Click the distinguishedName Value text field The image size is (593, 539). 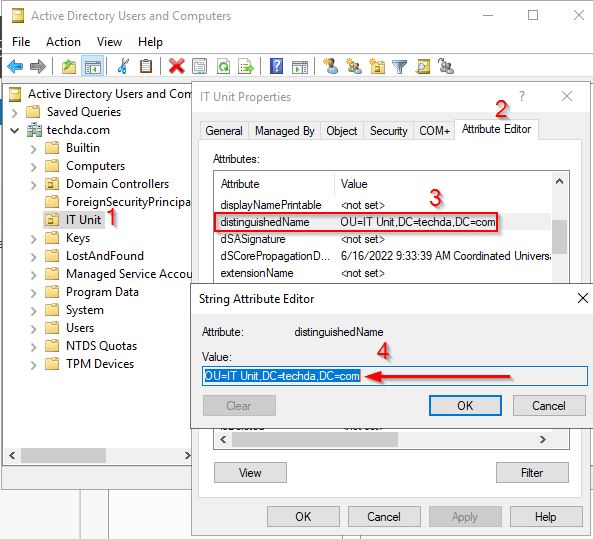pyautogui.click(x=395, y=376)
